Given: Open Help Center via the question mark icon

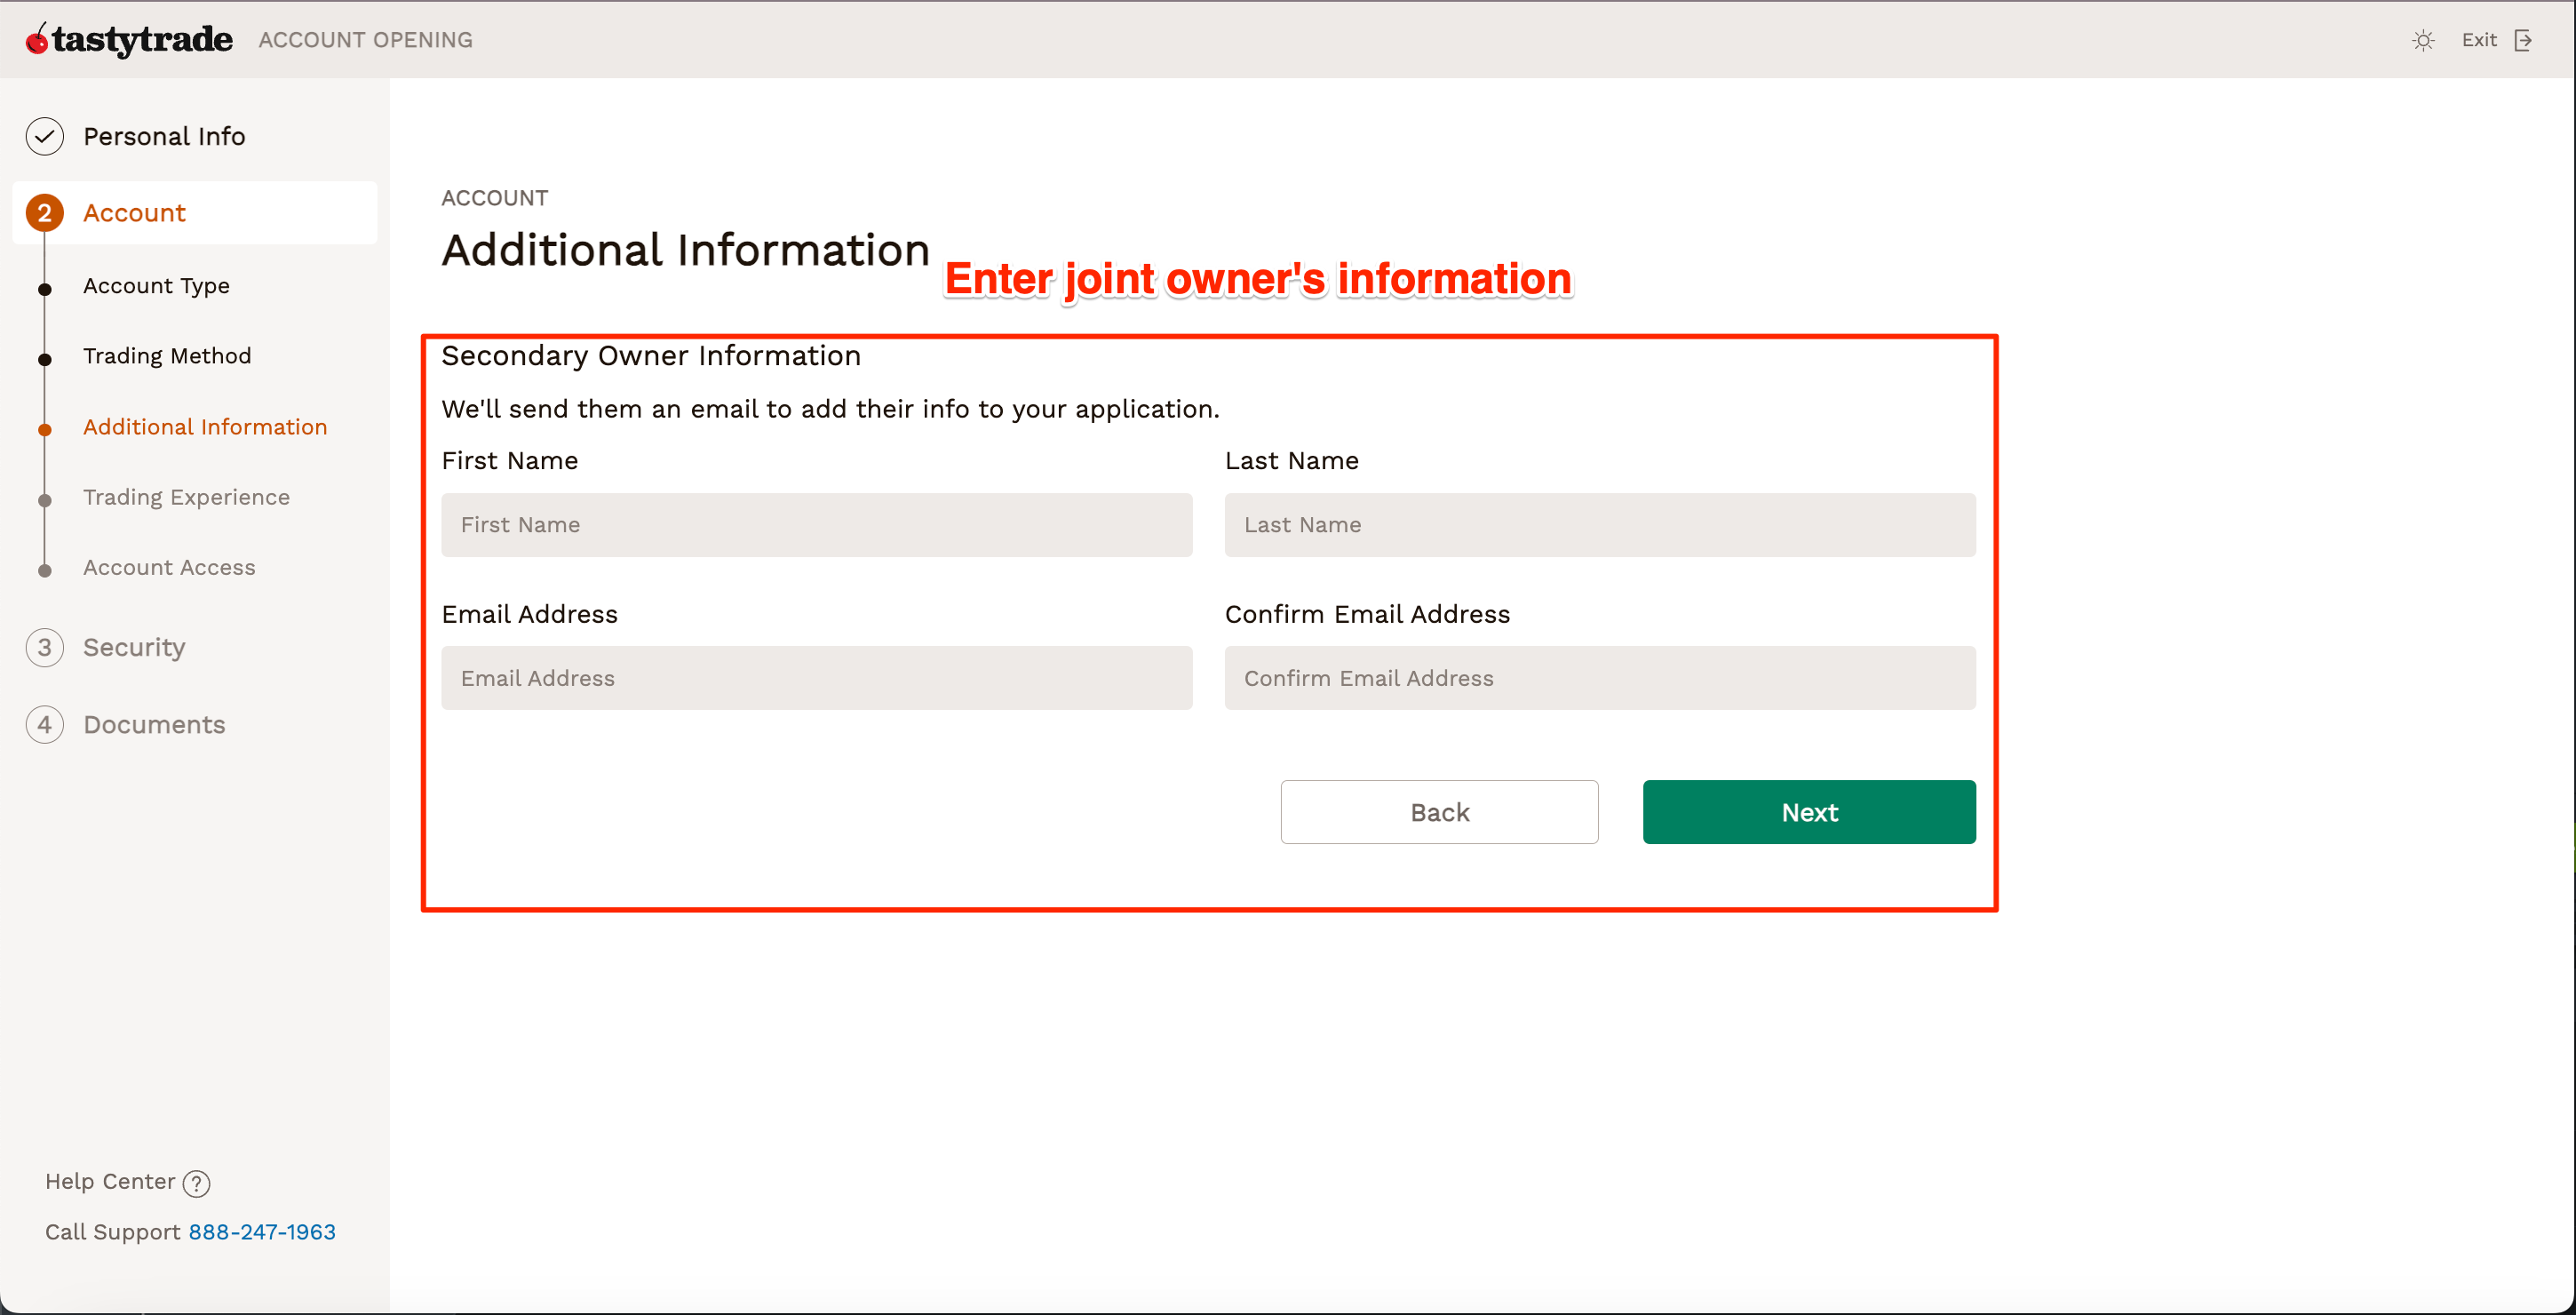Looking at the screenshot, I should point(196,1183).
